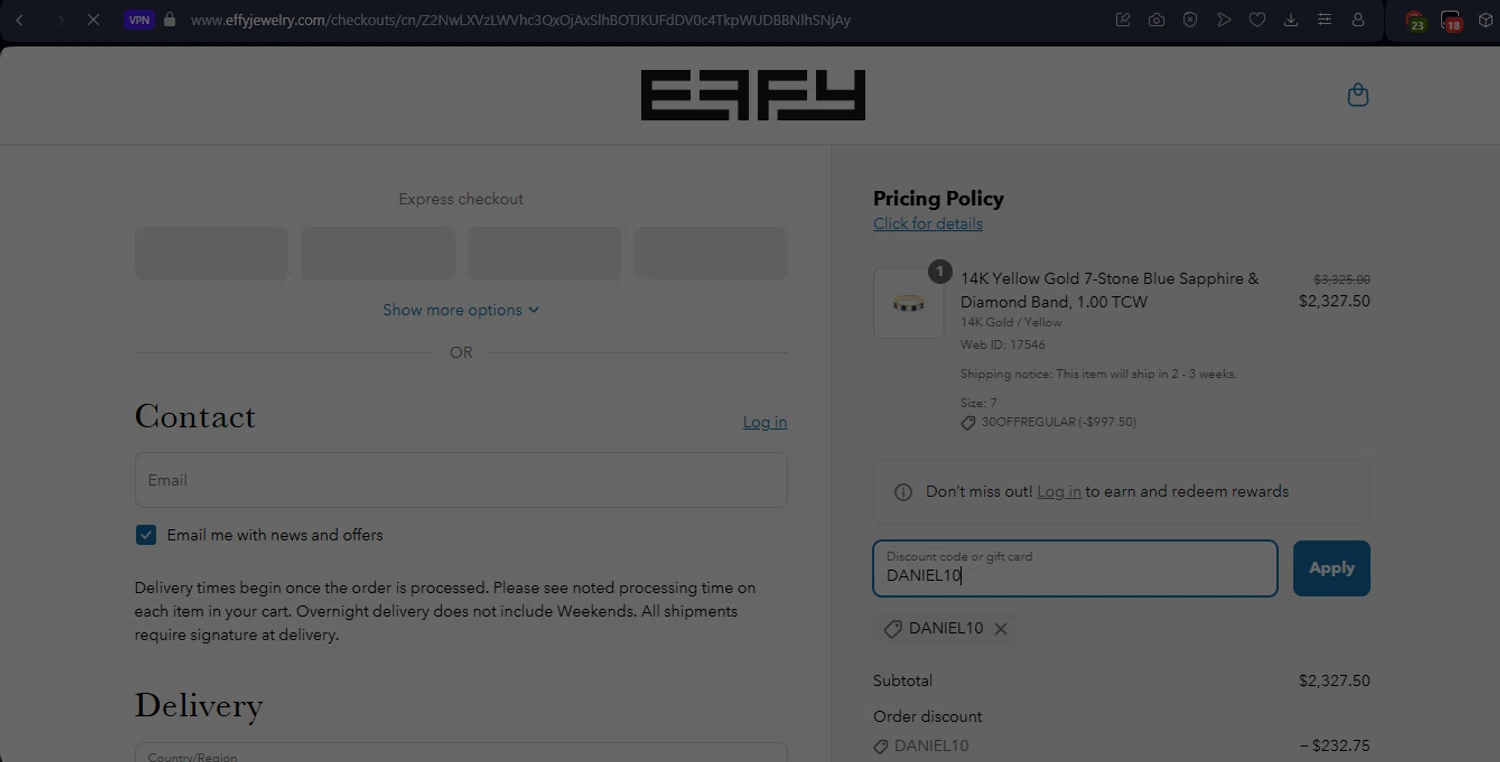
Task: Open Pricing Policy Click for details link
Action: pyautogui.click(x=928, y=224)
